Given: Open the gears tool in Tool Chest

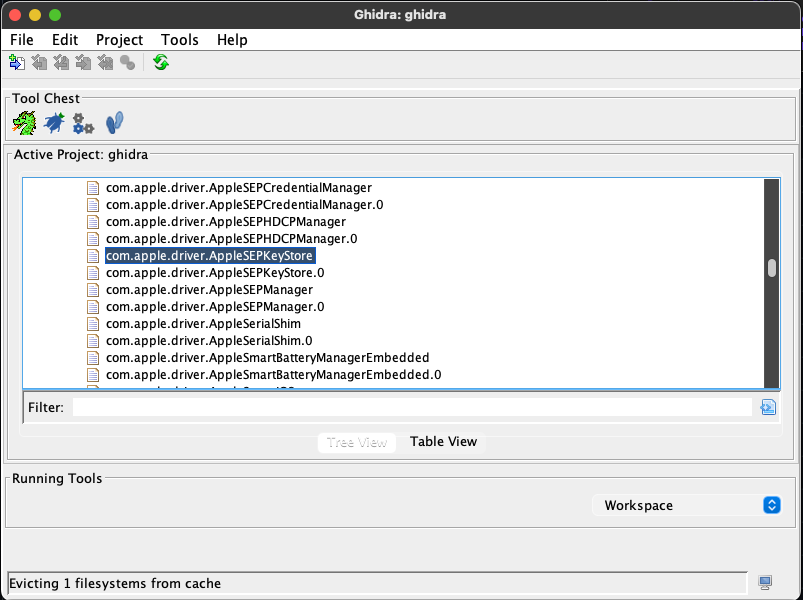Looking at the screenshot, I should 83,123.
